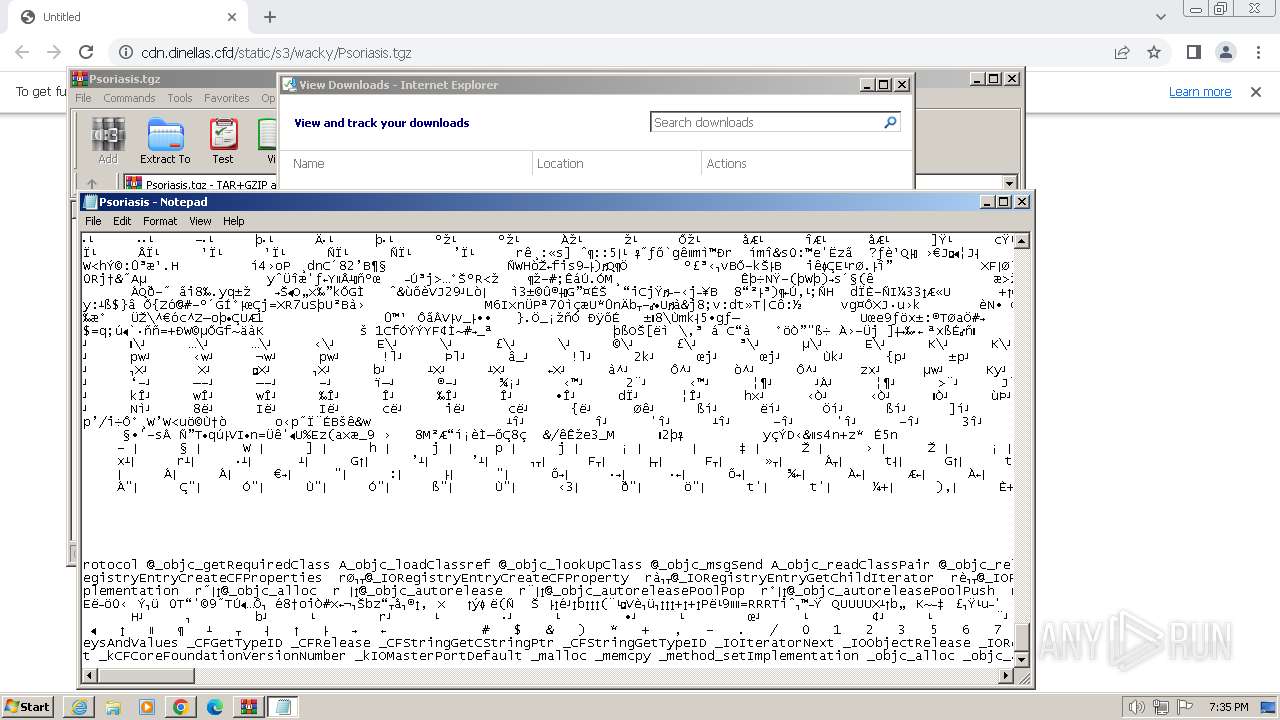Open Notepad Edit menu
Viewport: 1280px width, 720px height.
coord(122,221)
